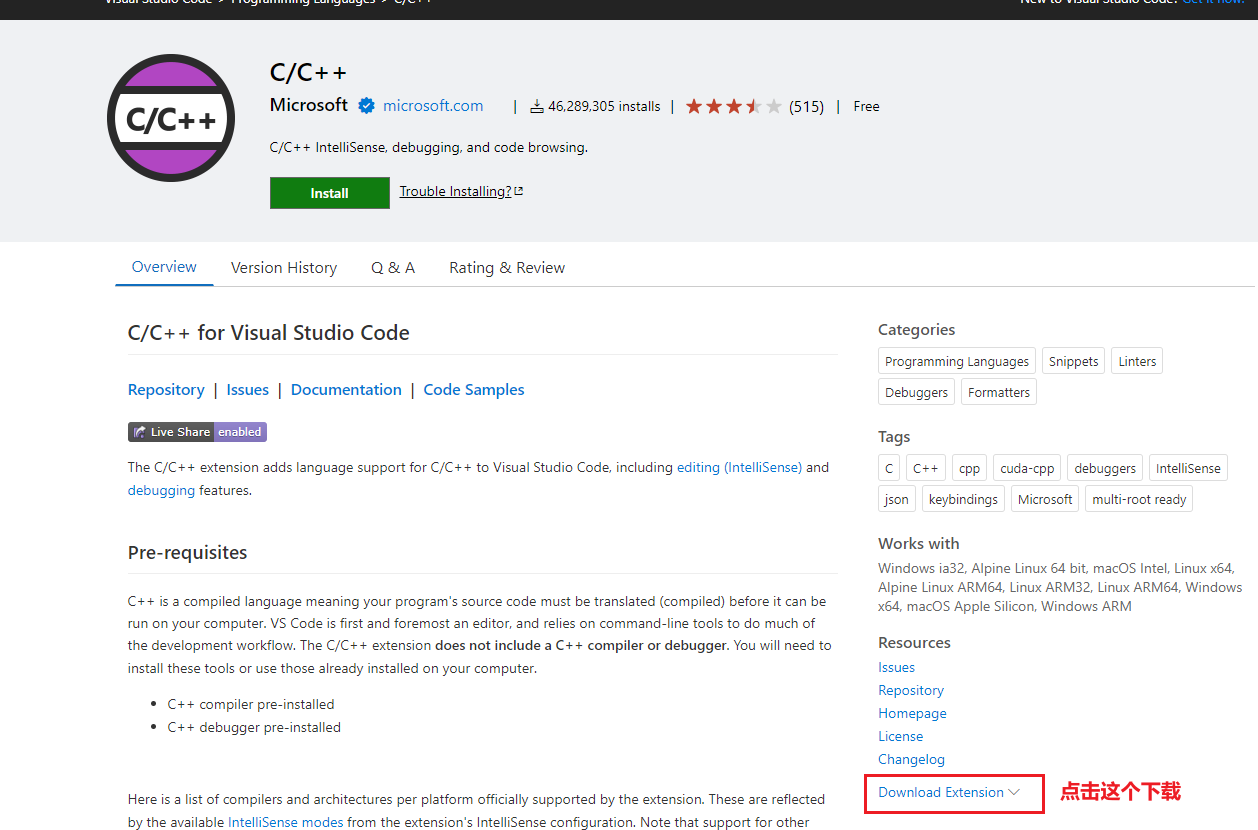Open Changelog under Resources
Image resolution: width=1258 pixels, height=830 pixels.
pyautogui.click(x=911, y=759)
